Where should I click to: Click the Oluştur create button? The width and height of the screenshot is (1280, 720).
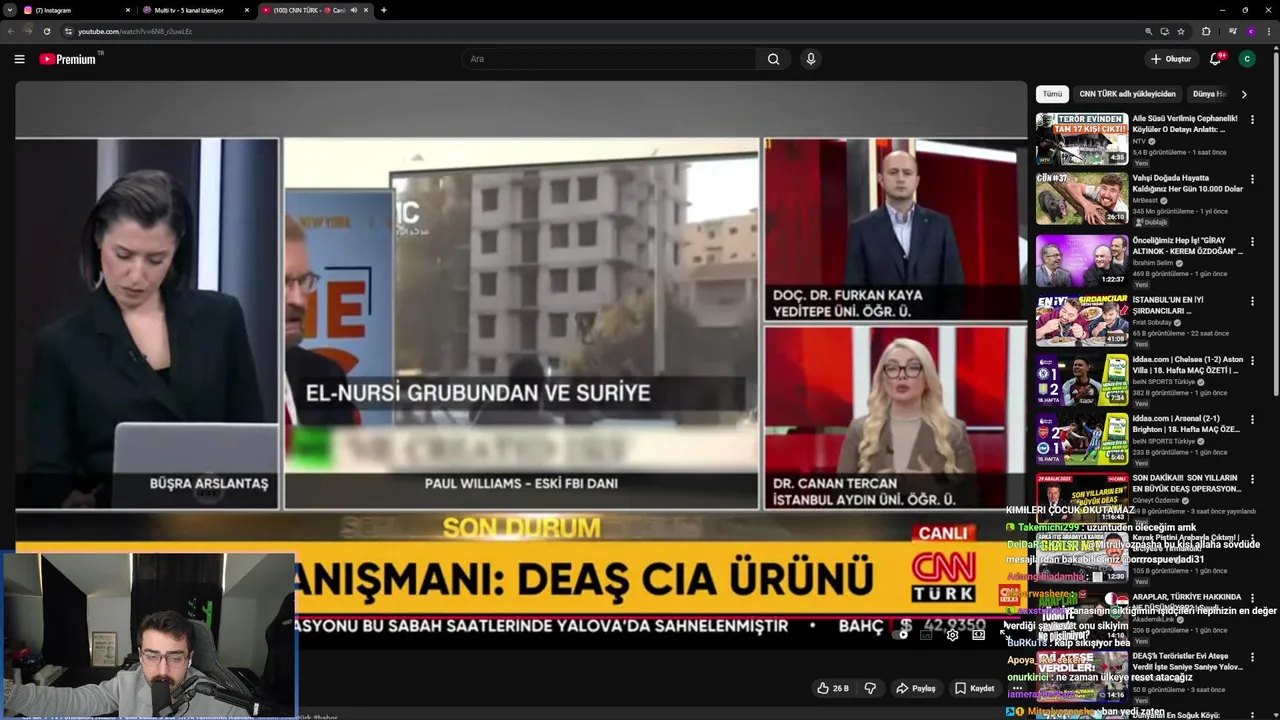click(x=1171, y=59)
